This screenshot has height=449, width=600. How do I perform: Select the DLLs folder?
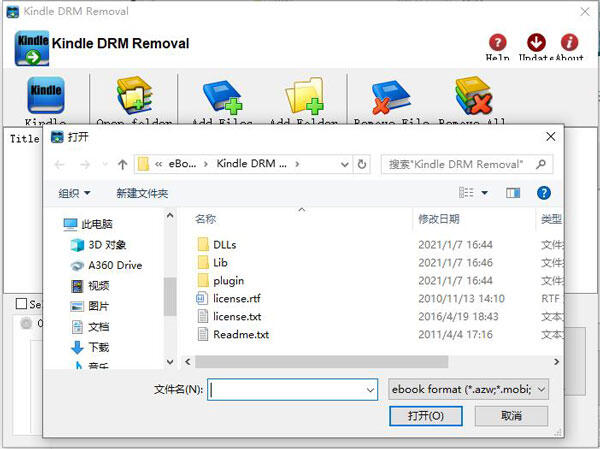[217, 245]
